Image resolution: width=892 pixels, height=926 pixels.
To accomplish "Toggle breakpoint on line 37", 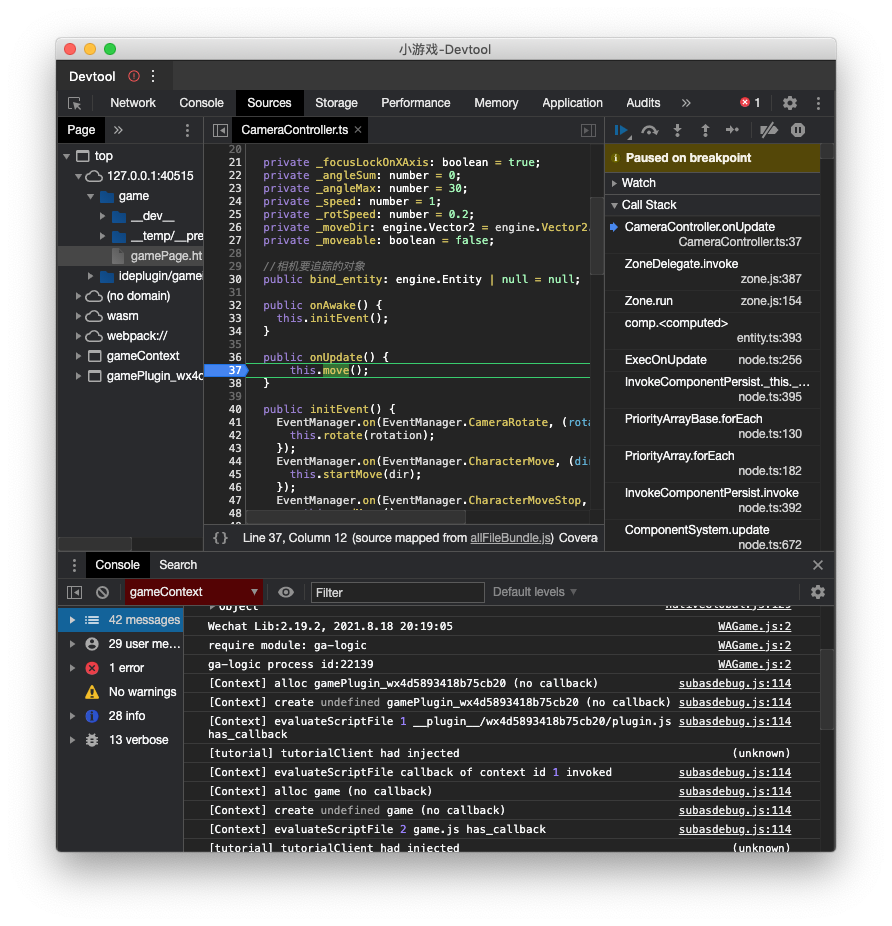I will click(x=235, y=371).
